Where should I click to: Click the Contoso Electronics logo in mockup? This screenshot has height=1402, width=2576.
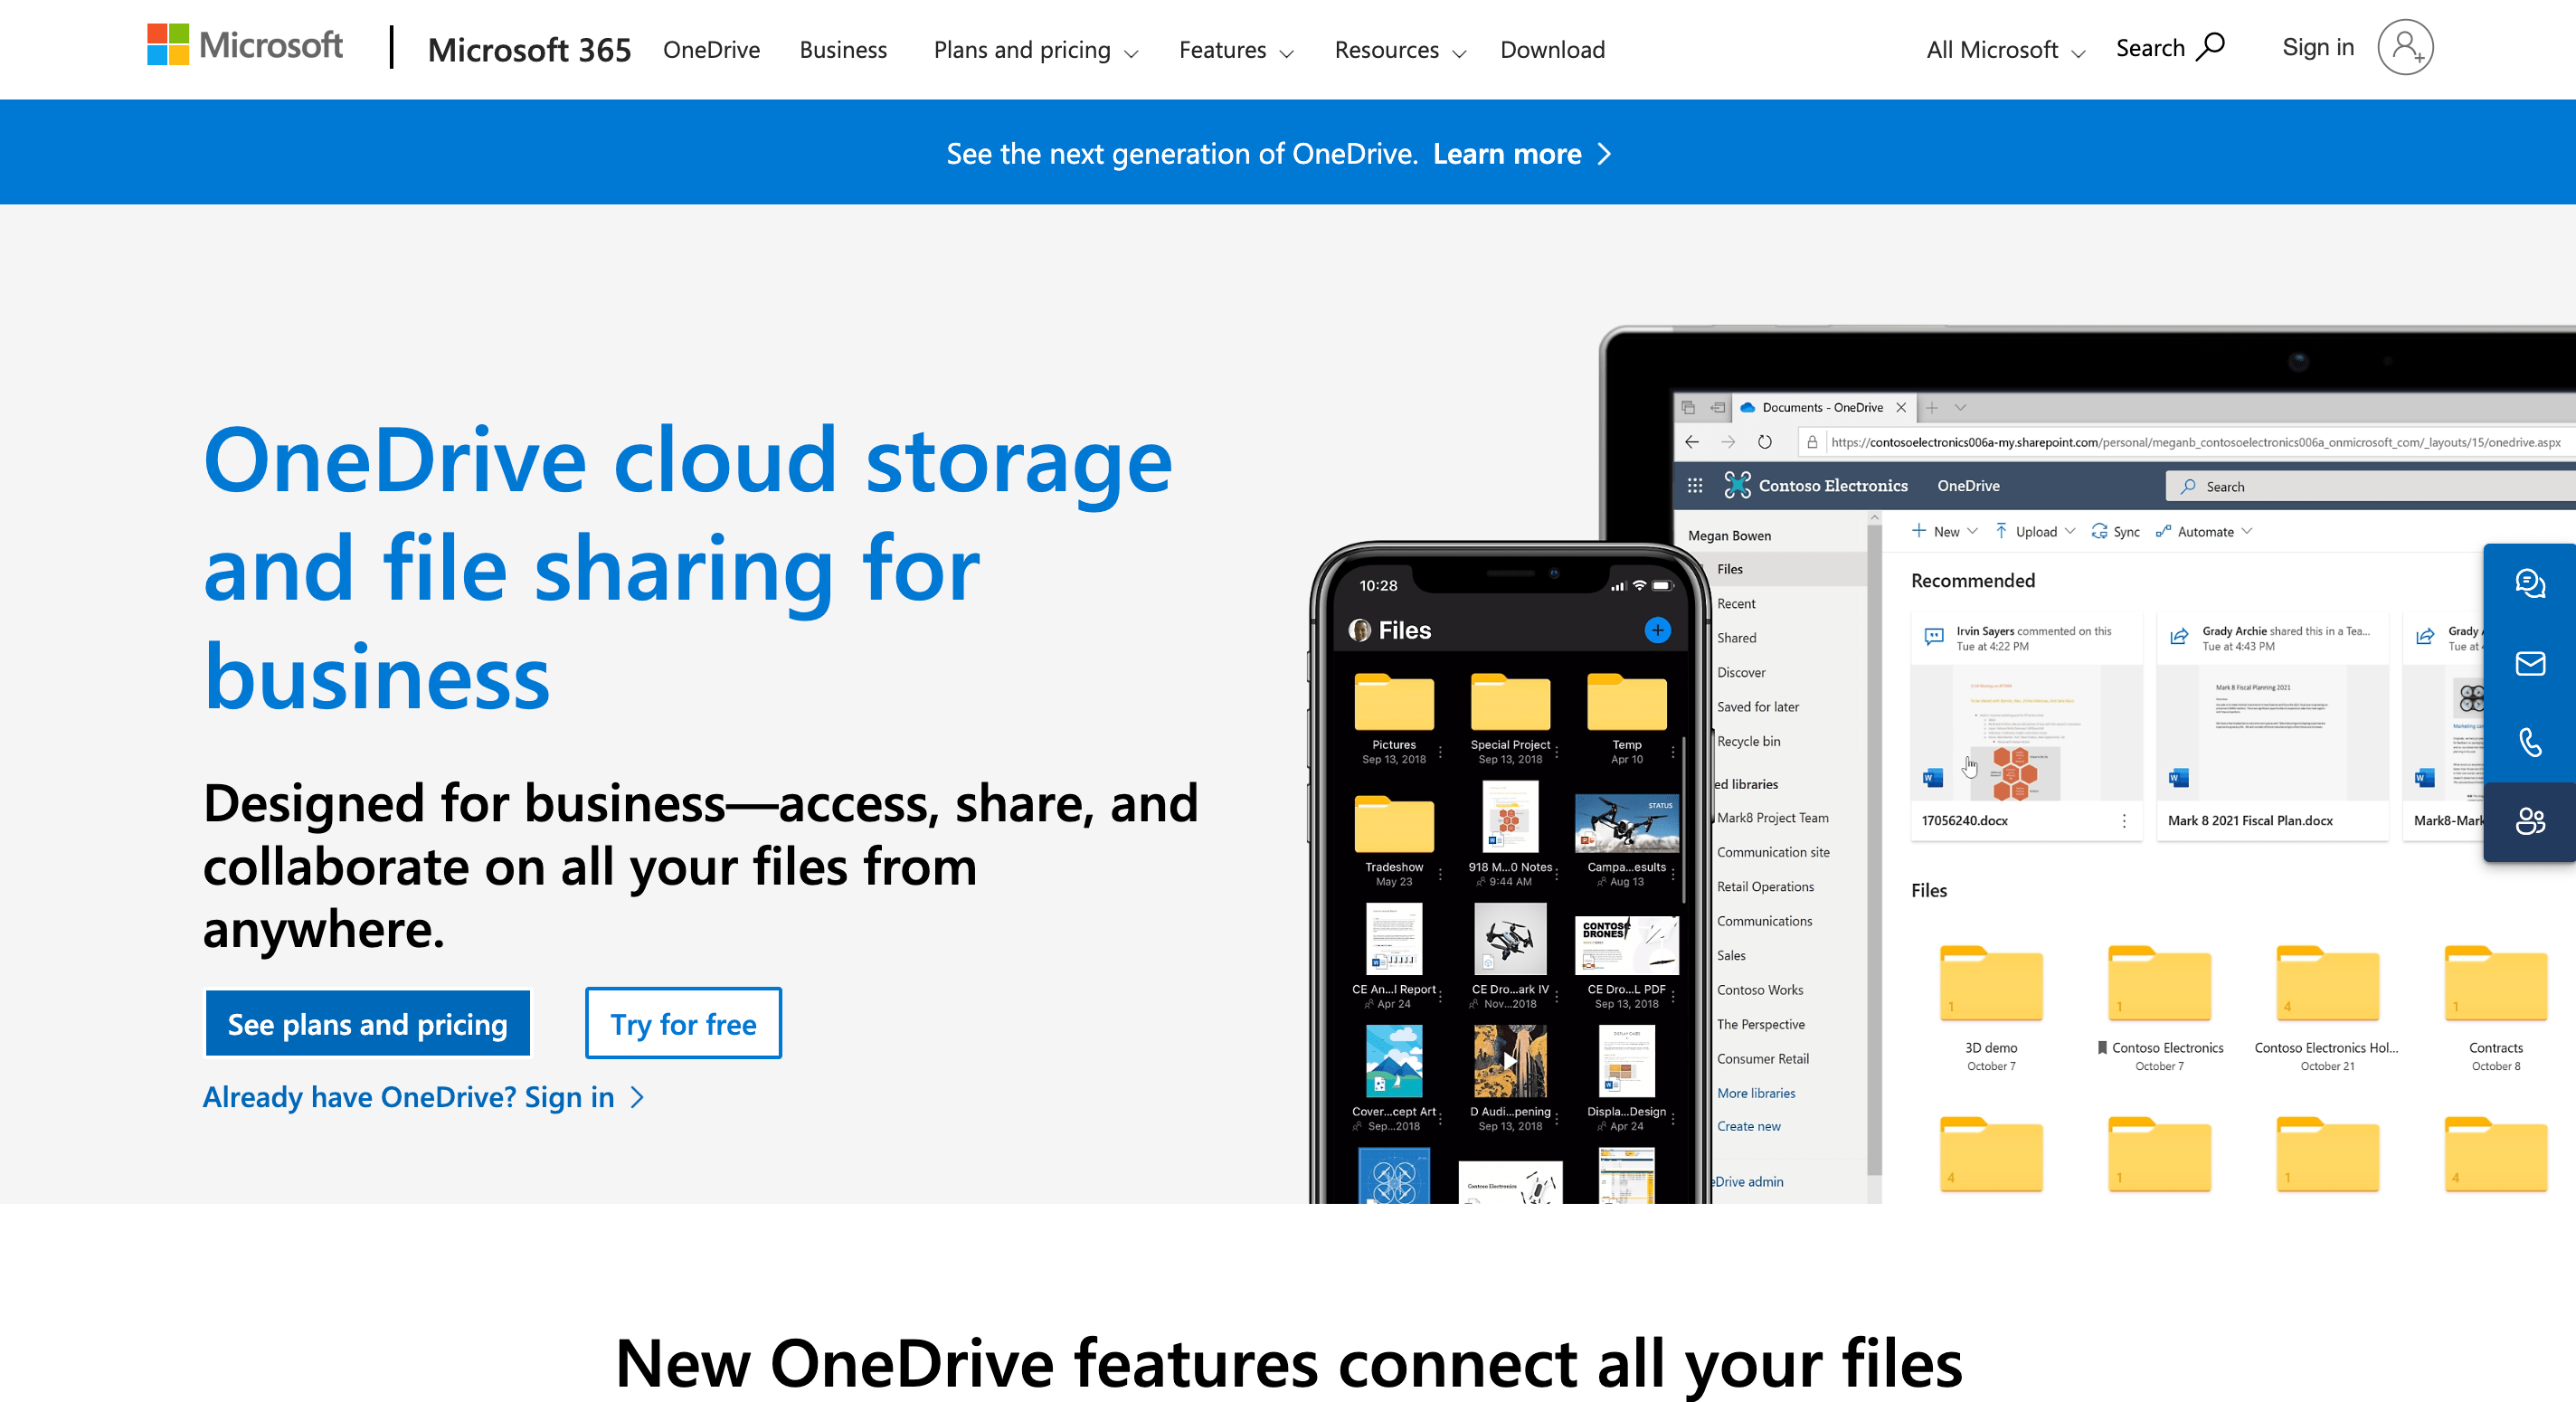click(1738, 485)
